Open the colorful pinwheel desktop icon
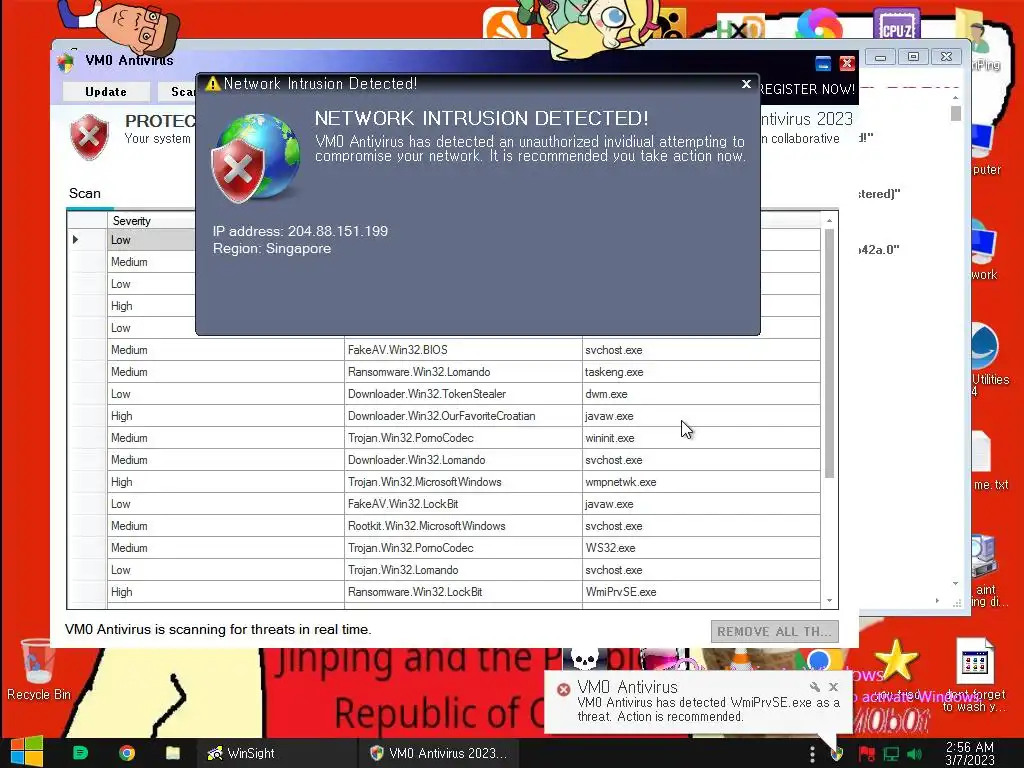The width and height of the screenshot is (1024, 768). point(820,25)
